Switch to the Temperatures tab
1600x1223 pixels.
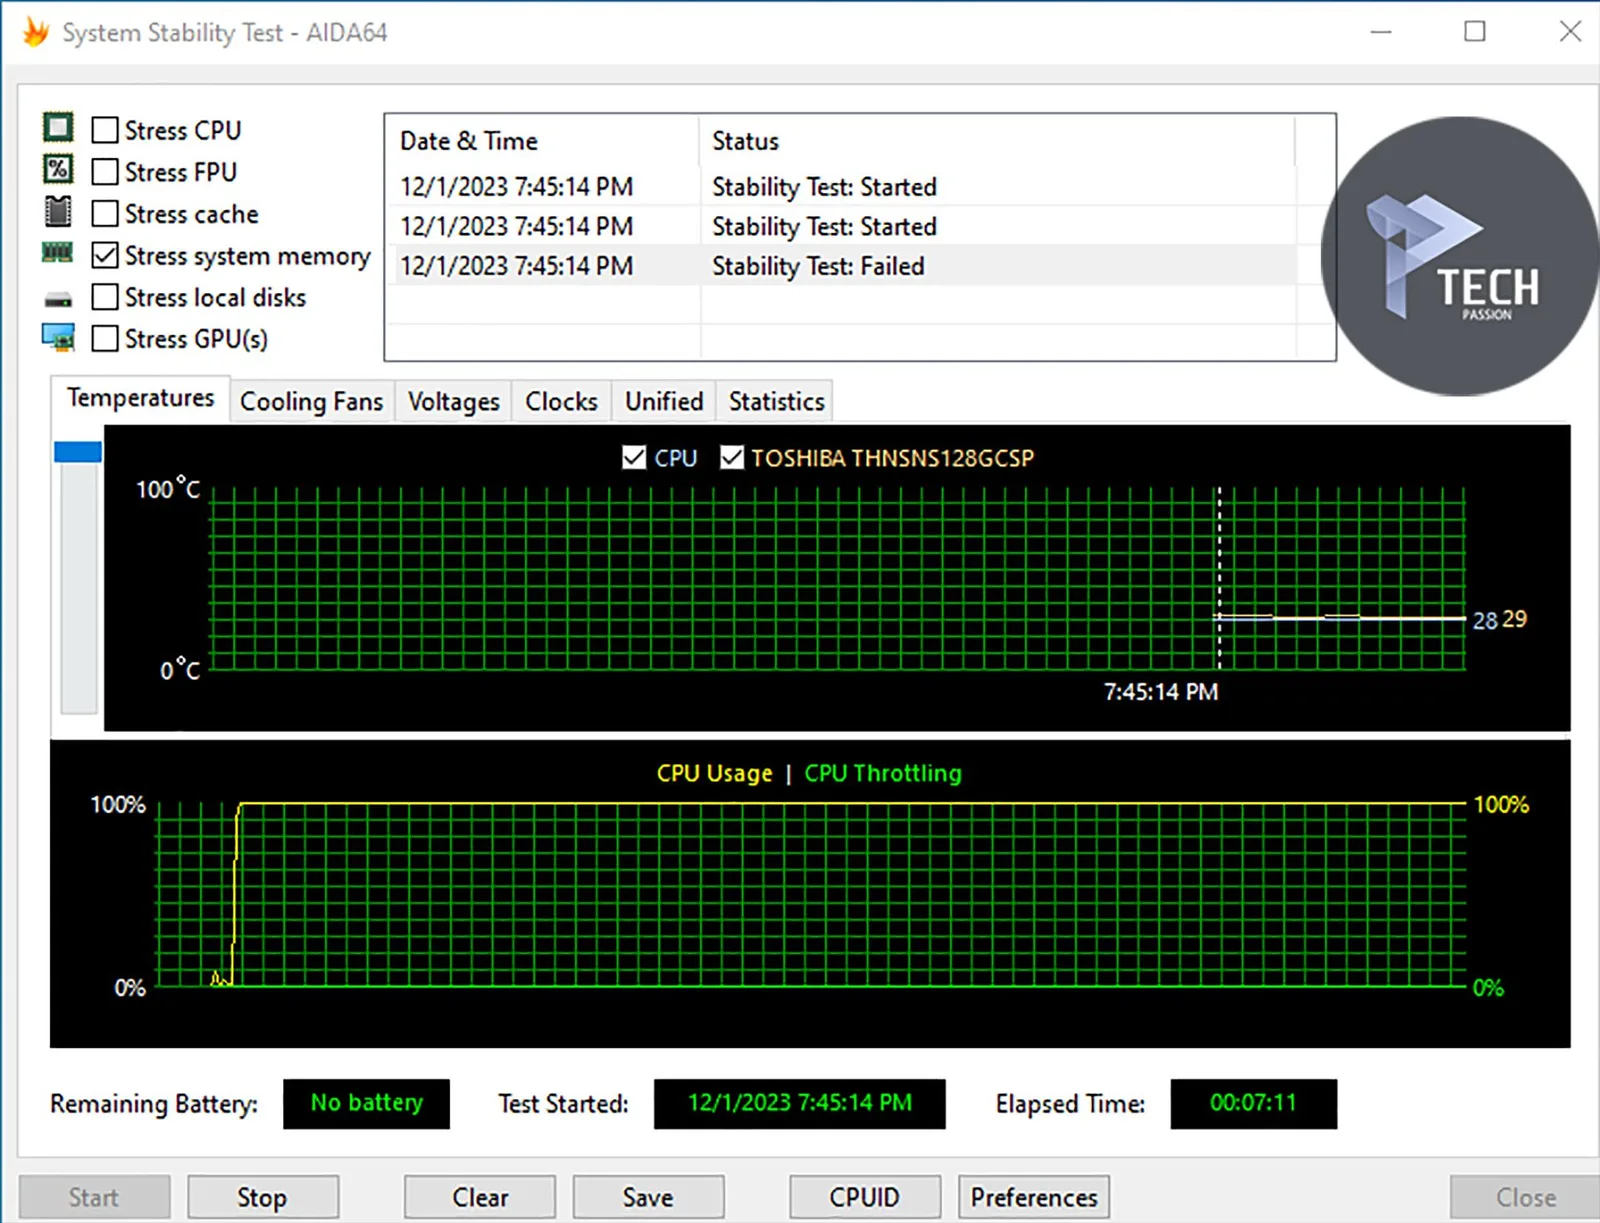point(140,398)
